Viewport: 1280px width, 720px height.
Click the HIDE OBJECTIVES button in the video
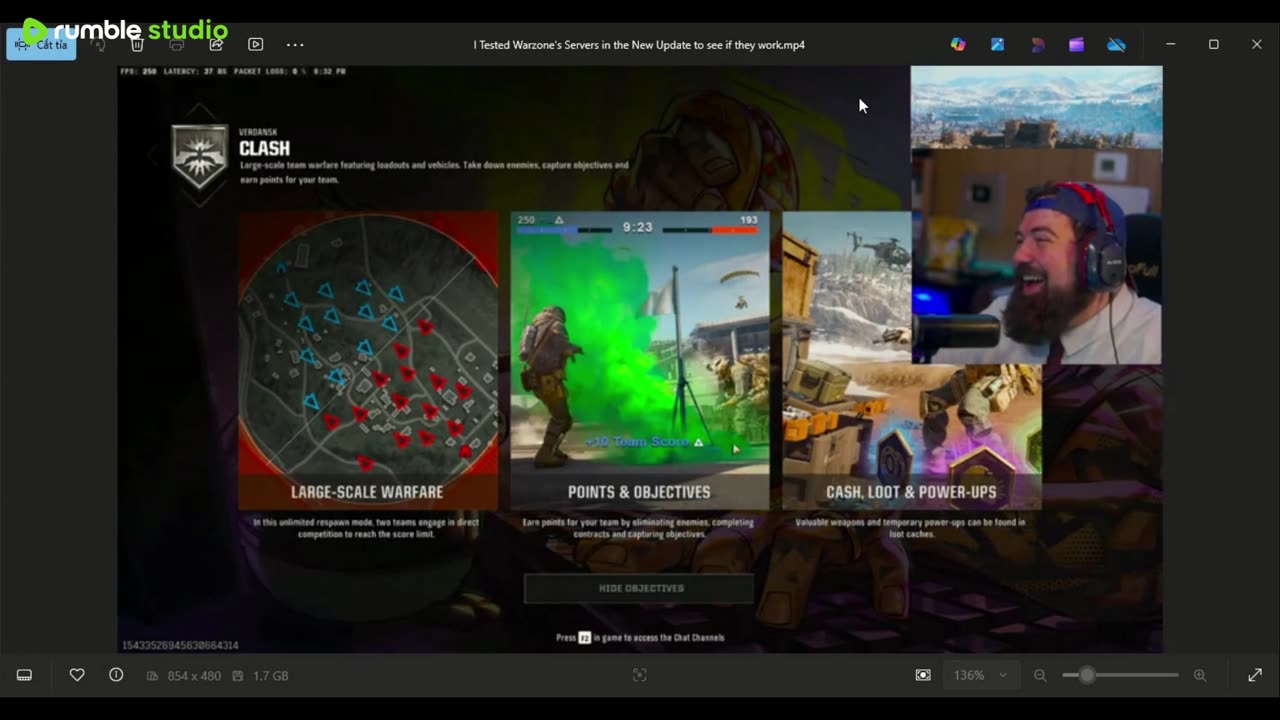640,588
